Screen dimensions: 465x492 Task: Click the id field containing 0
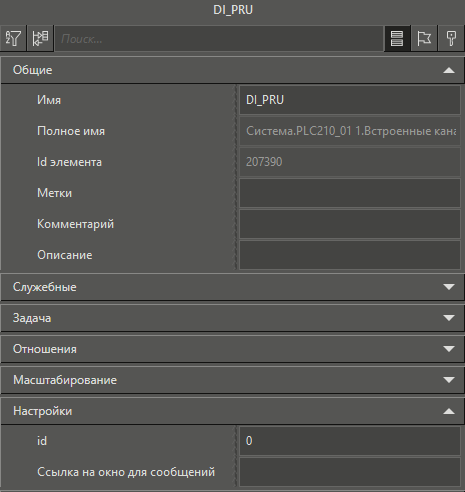350,441
